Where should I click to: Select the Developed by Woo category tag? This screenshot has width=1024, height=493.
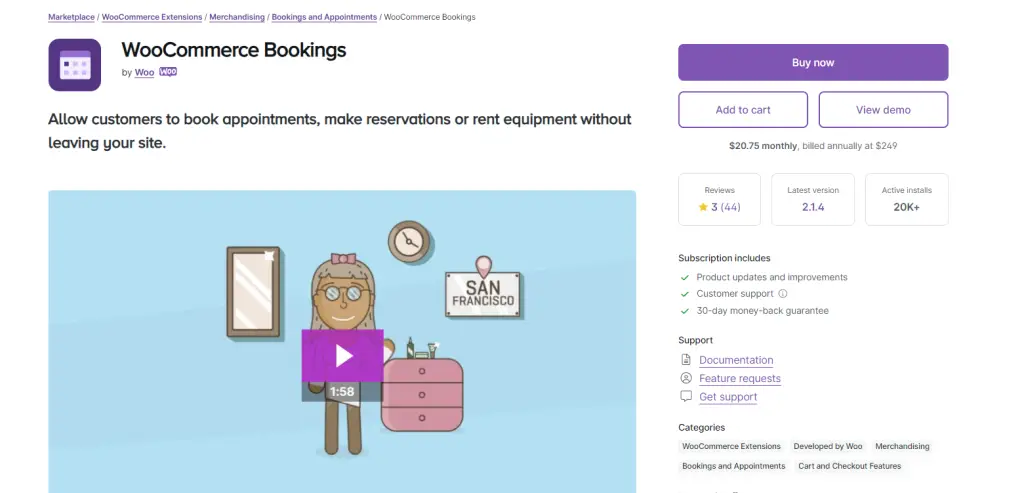click(x=827, y=447)
